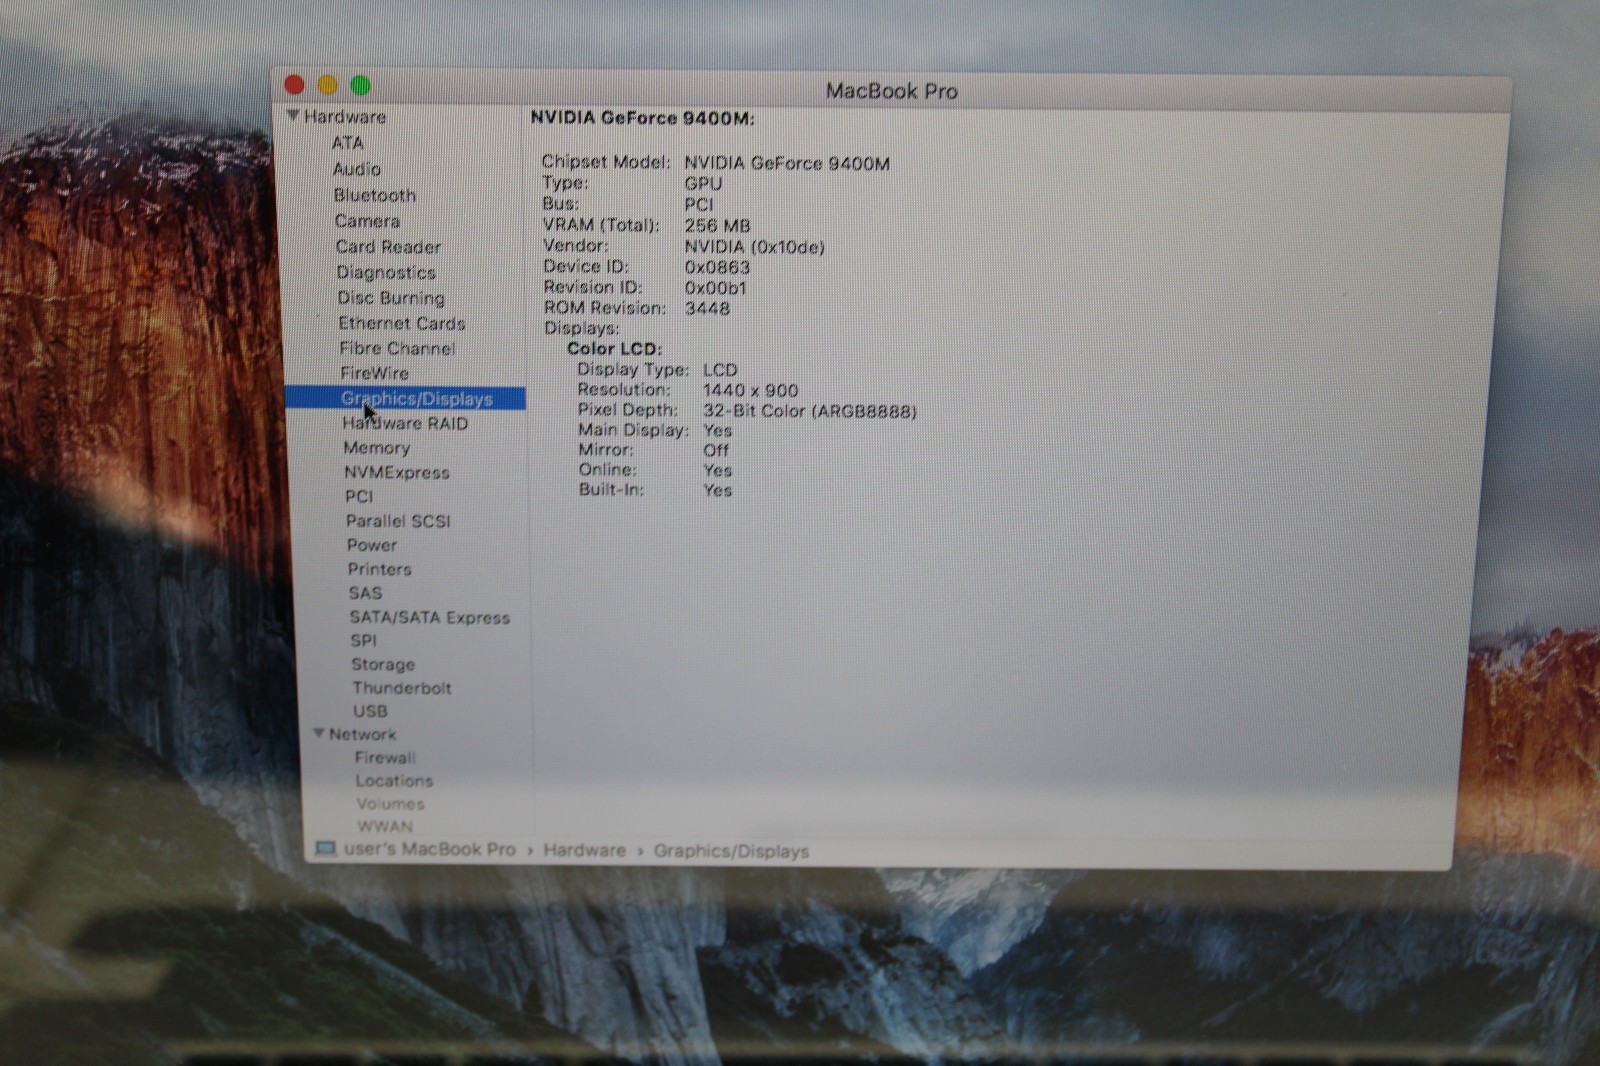Click the Vendor value NVIDIA (0x10de)
This screenshot has width=1600, height=1066.
click(755, 247)
